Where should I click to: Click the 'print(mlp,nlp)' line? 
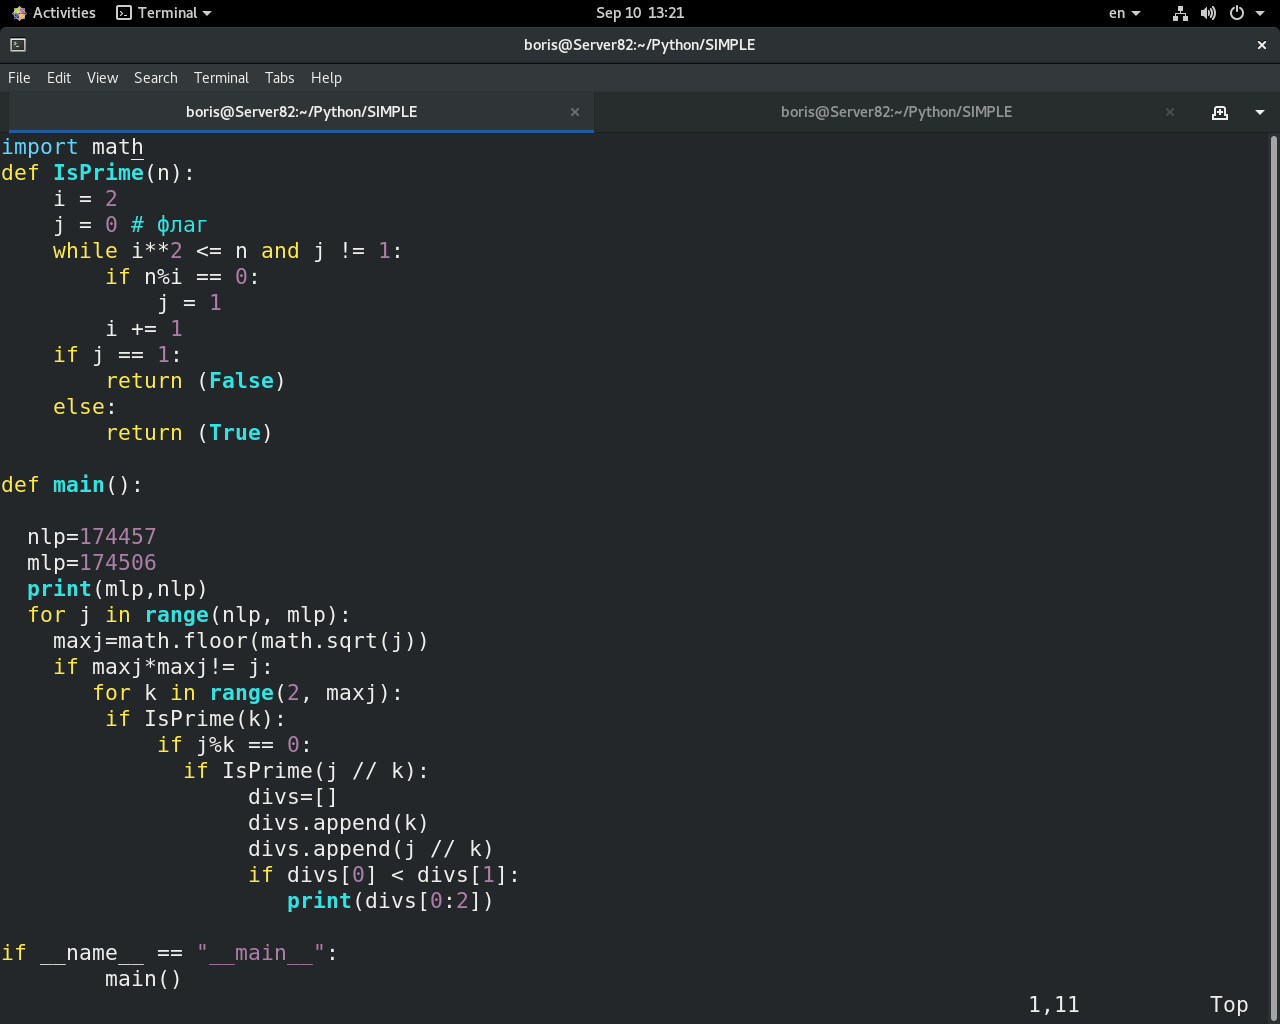[x=117, y=589]
